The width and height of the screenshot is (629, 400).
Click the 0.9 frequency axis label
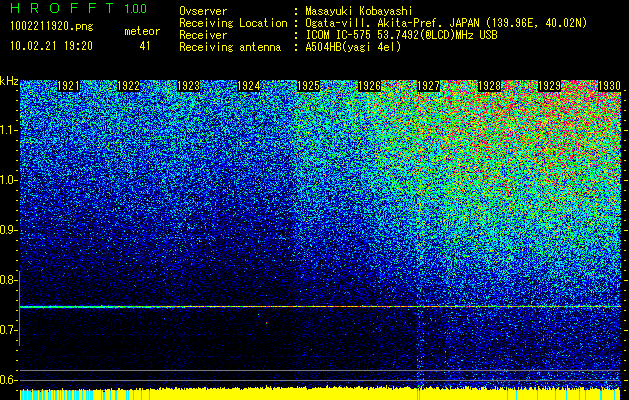tap(9, 230)
